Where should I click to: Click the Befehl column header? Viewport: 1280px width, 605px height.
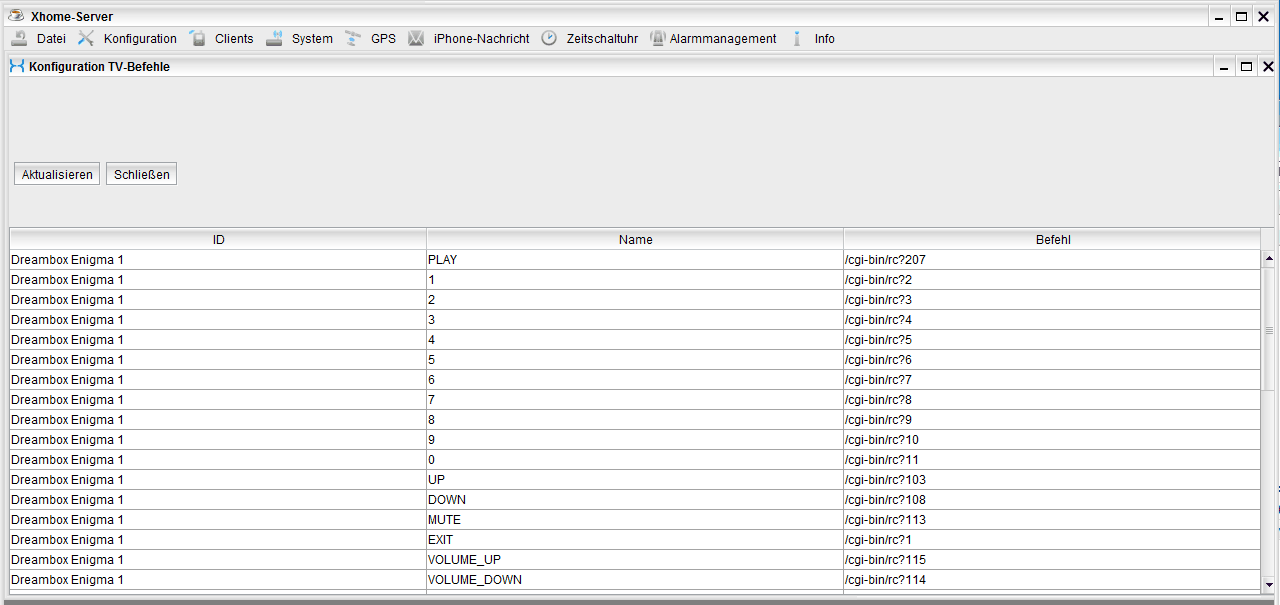pyautogui.click(x=1053, y=240)
